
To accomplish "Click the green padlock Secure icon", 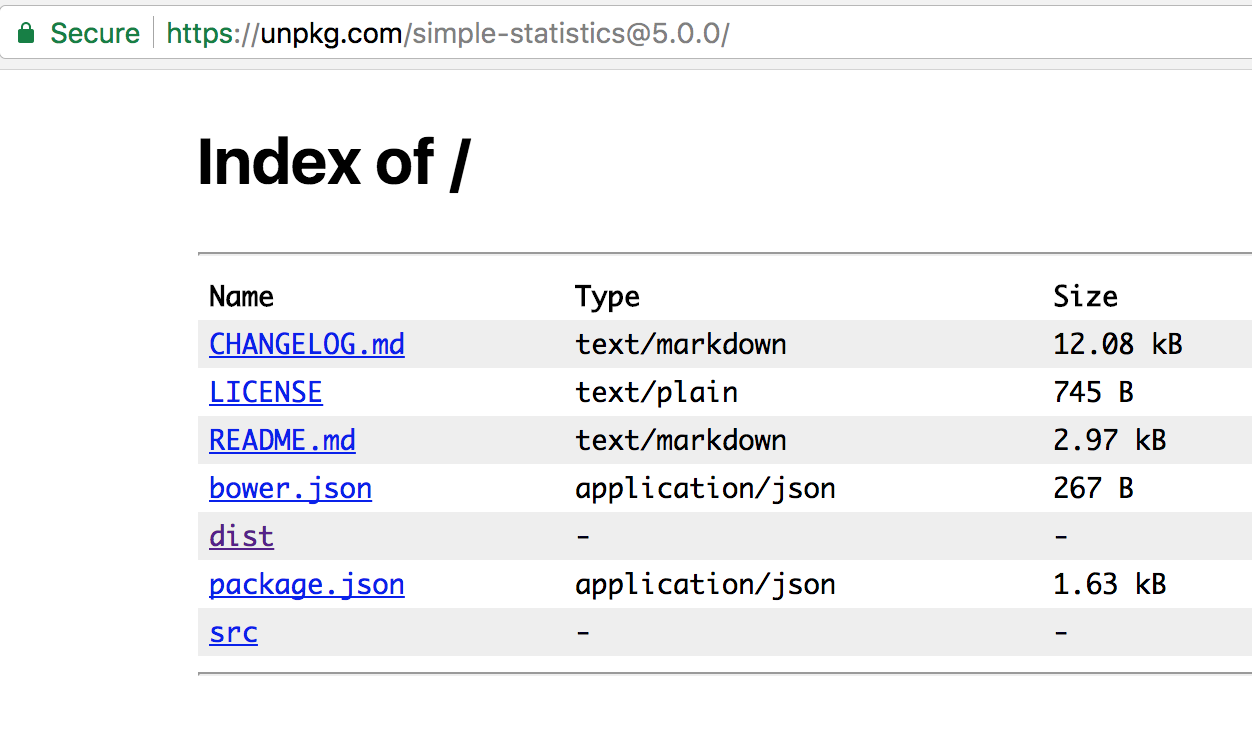I will pos(27,34).
